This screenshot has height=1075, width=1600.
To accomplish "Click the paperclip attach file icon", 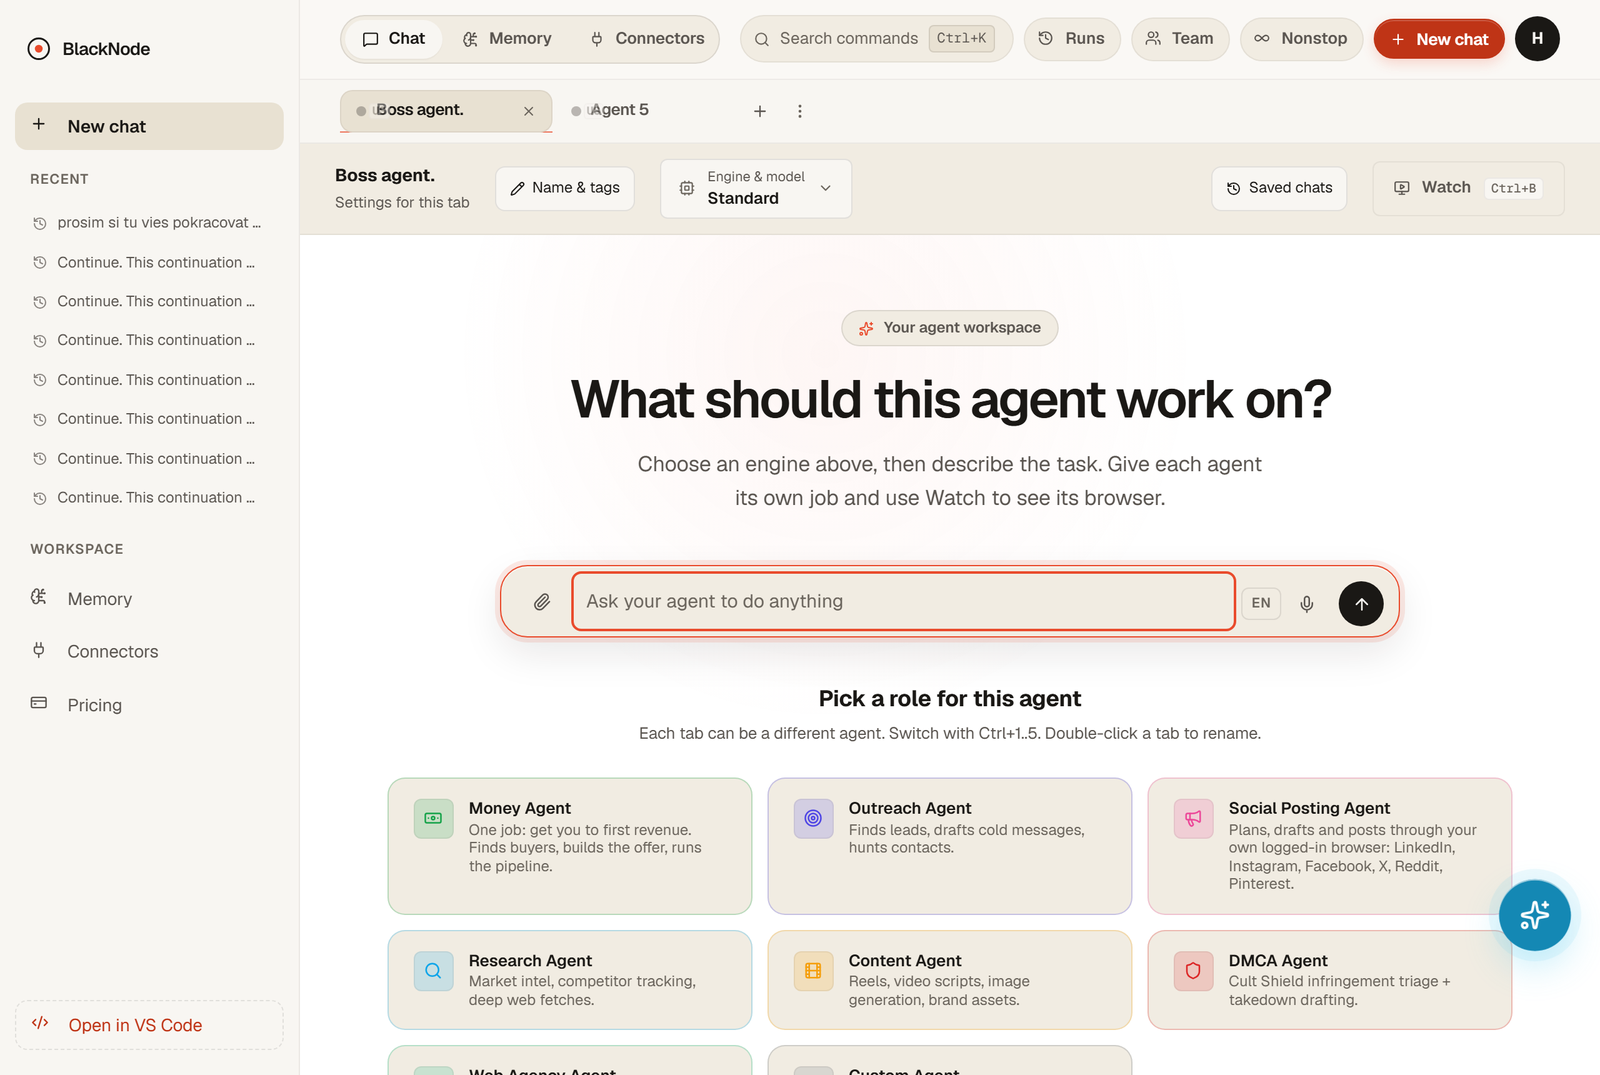I will click(541, 602).
